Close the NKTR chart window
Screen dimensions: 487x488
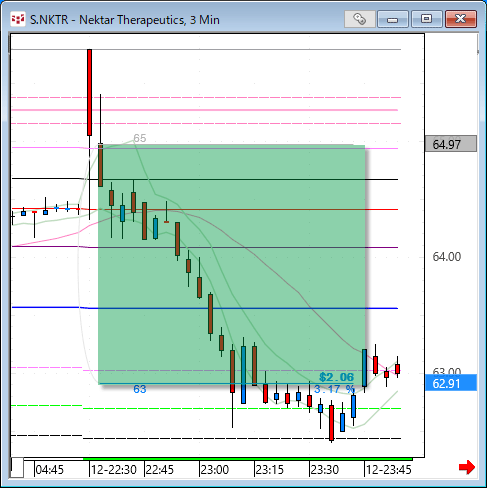[x=461, y=19]
